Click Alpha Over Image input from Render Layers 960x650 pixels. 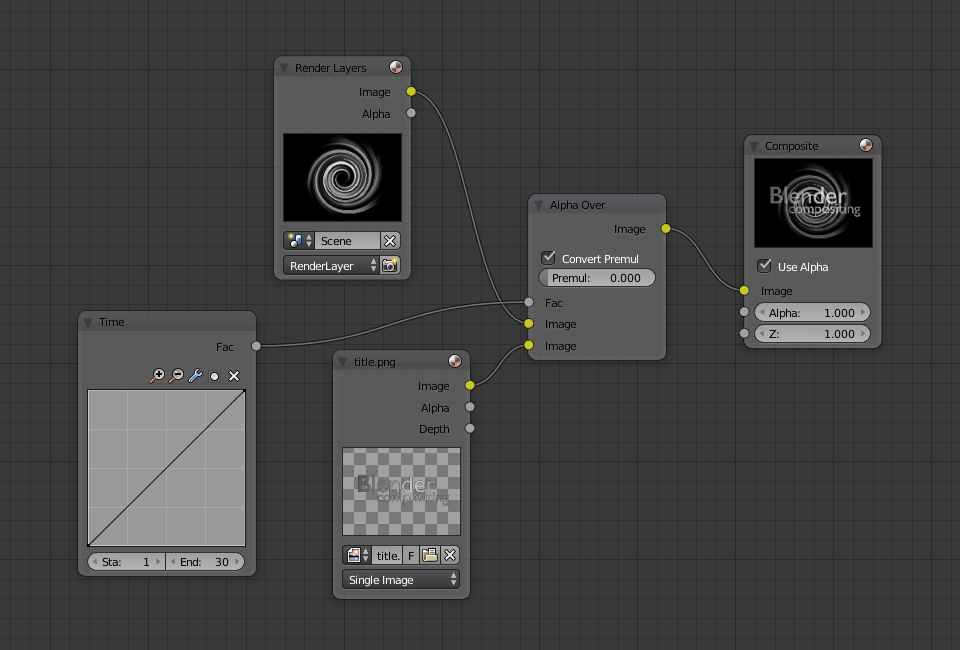pyautogui.click(x=529, y=323)
